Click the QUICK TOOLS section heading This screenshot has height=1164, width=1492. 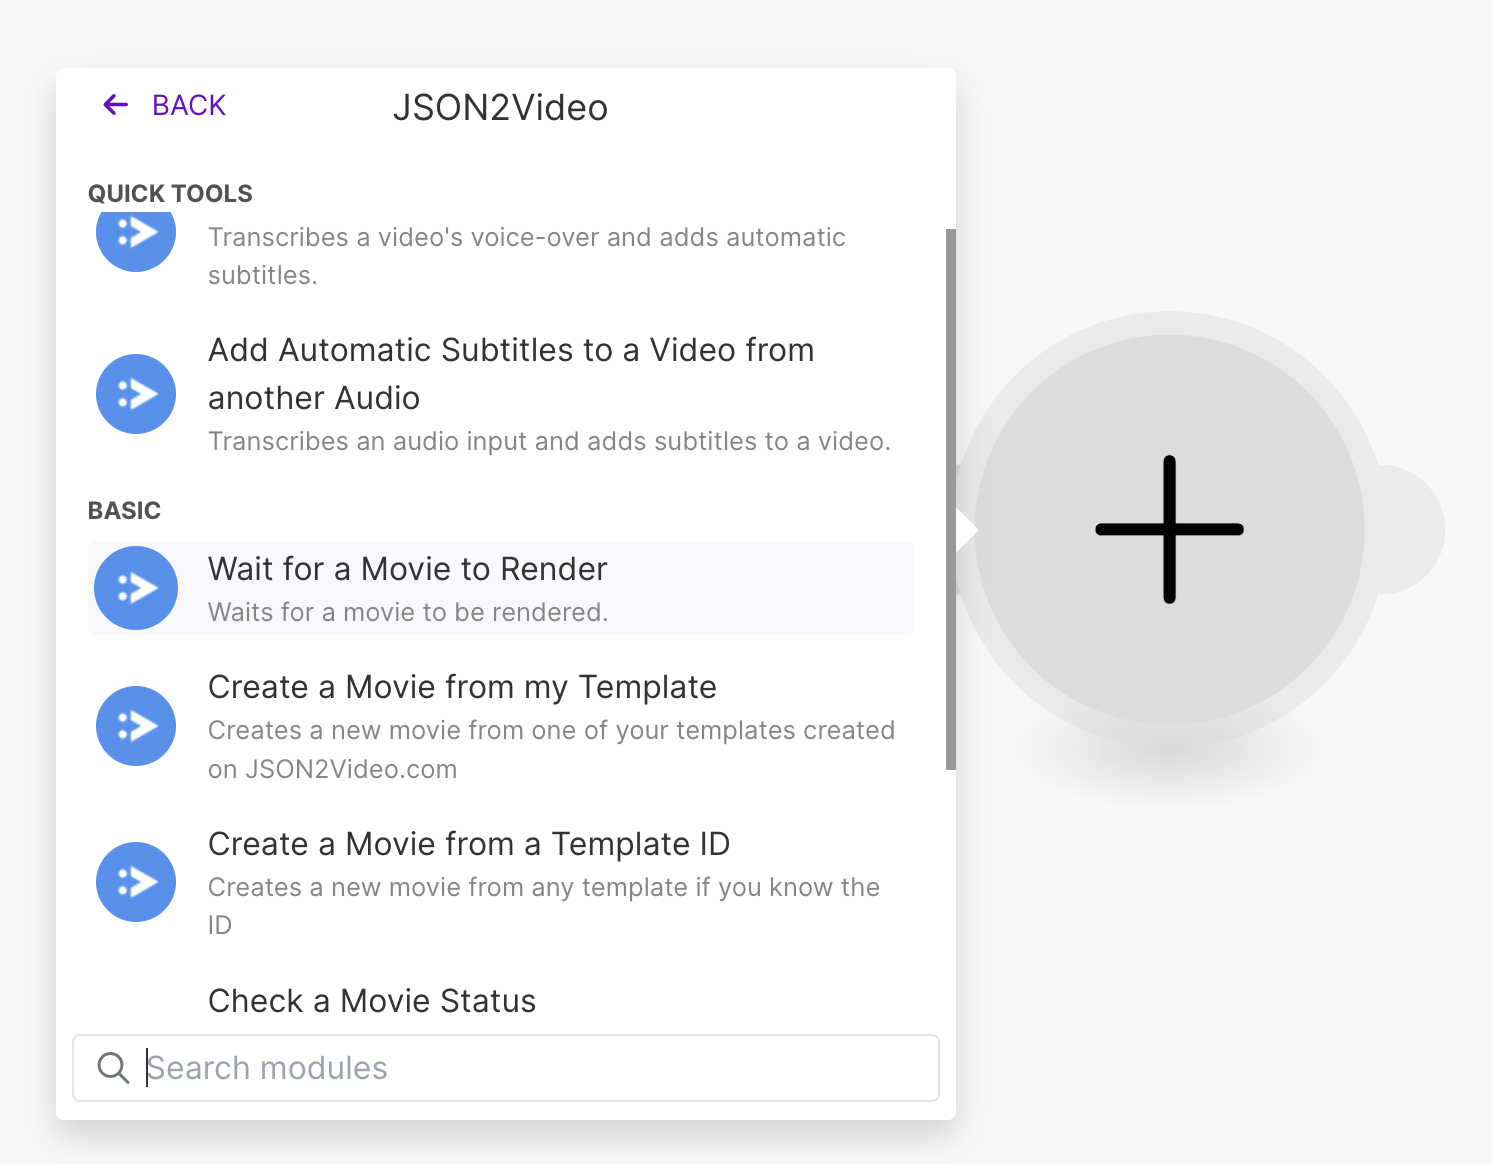(170, 193)
